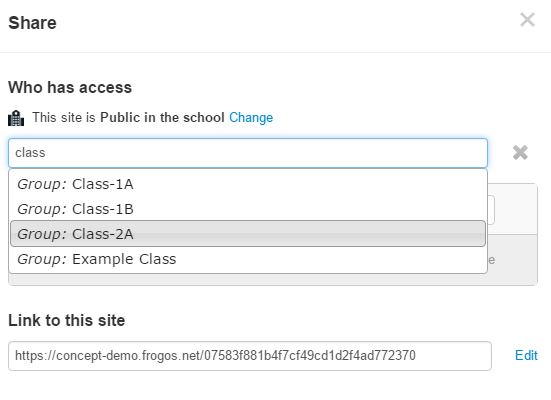
Task: Click the school building icon
Action: click(x=16, y=118)
